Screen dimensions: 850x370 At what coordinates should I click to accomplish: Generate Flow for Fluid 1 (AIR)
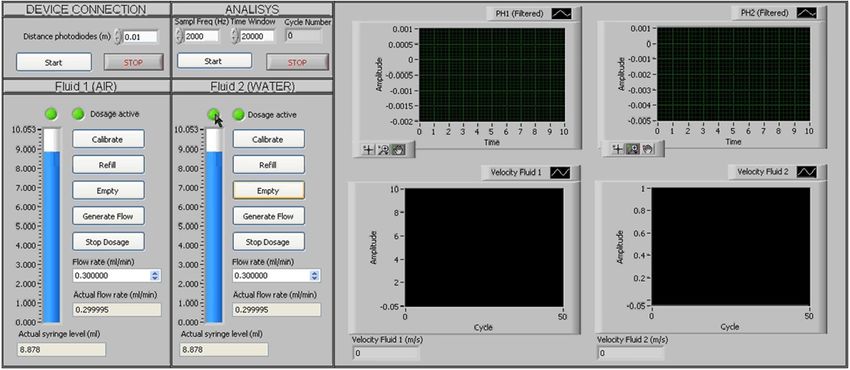(x=108, y=216)
